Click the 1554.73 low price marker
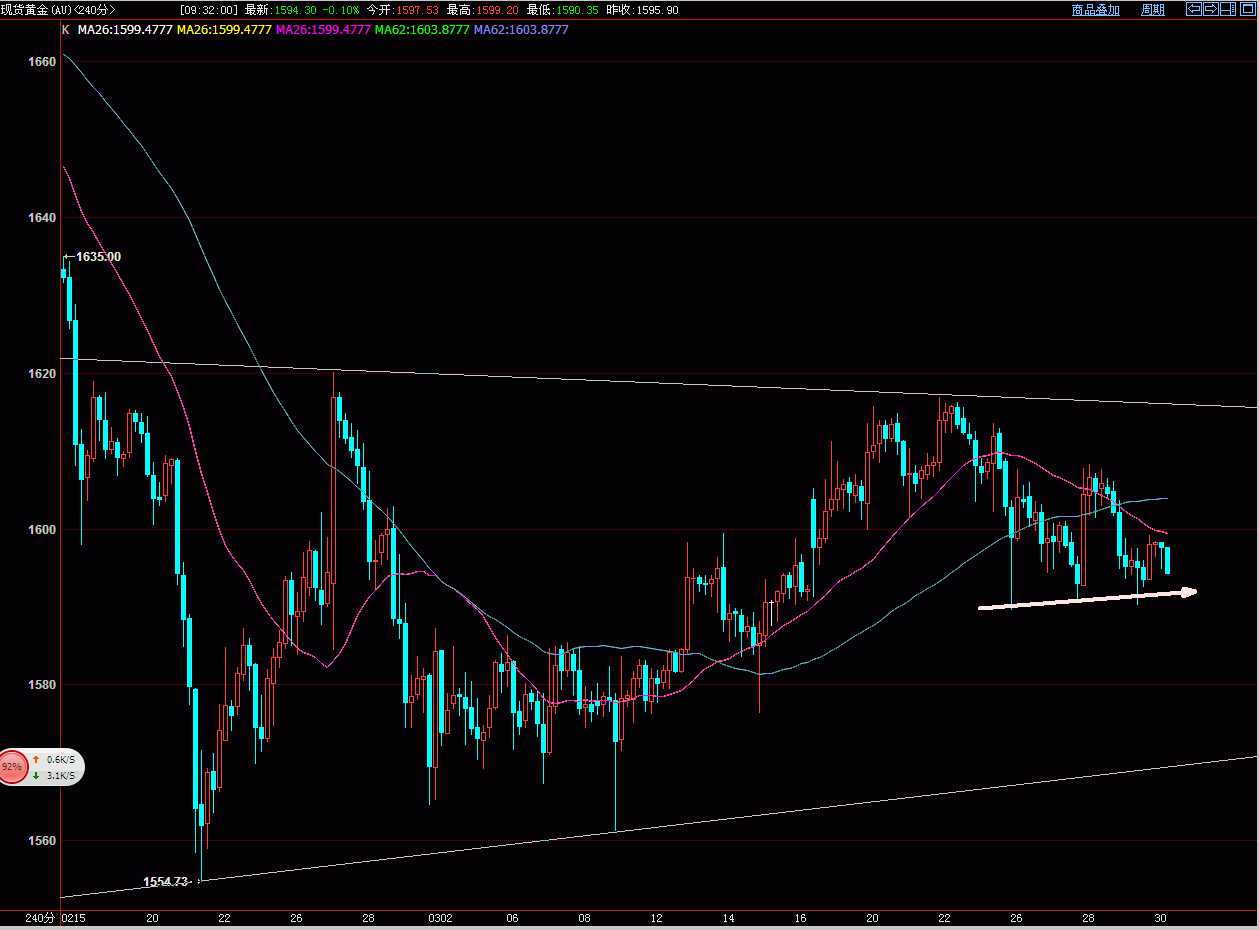 click(166, 881)
